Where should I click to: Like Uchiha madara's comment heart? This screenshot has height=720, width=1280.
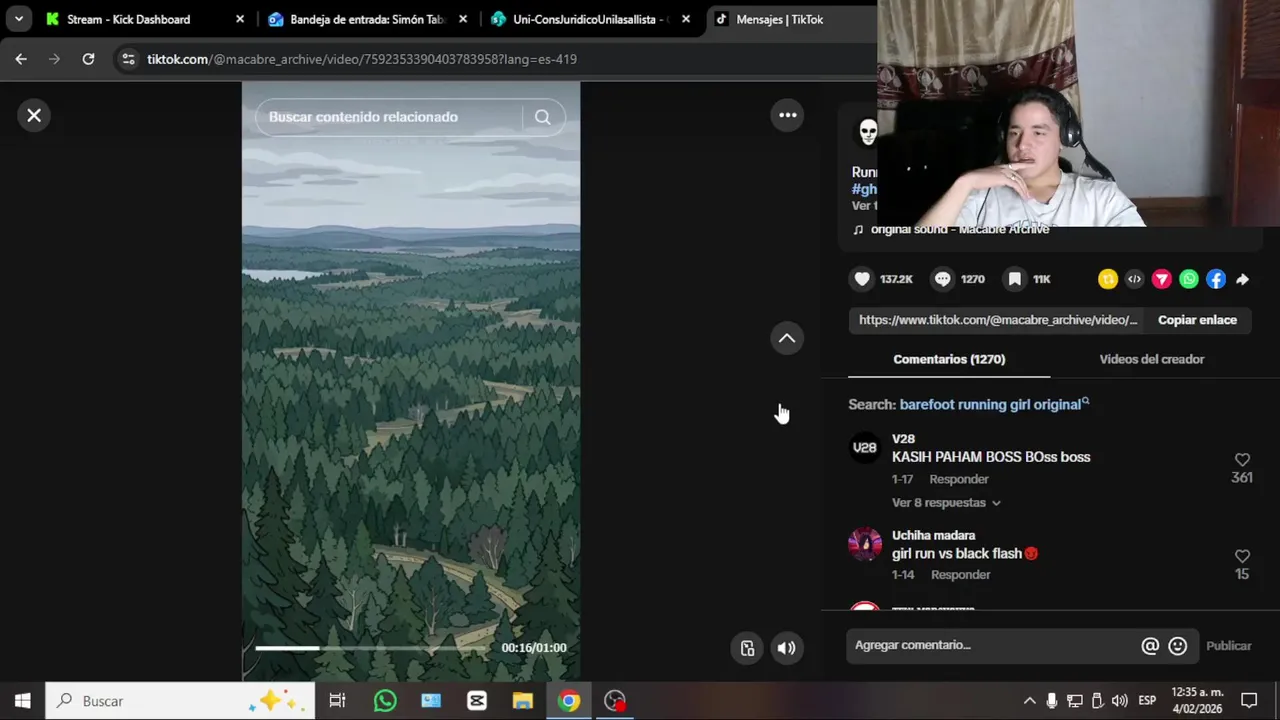pyautogui.click(x=1242, y=556)
